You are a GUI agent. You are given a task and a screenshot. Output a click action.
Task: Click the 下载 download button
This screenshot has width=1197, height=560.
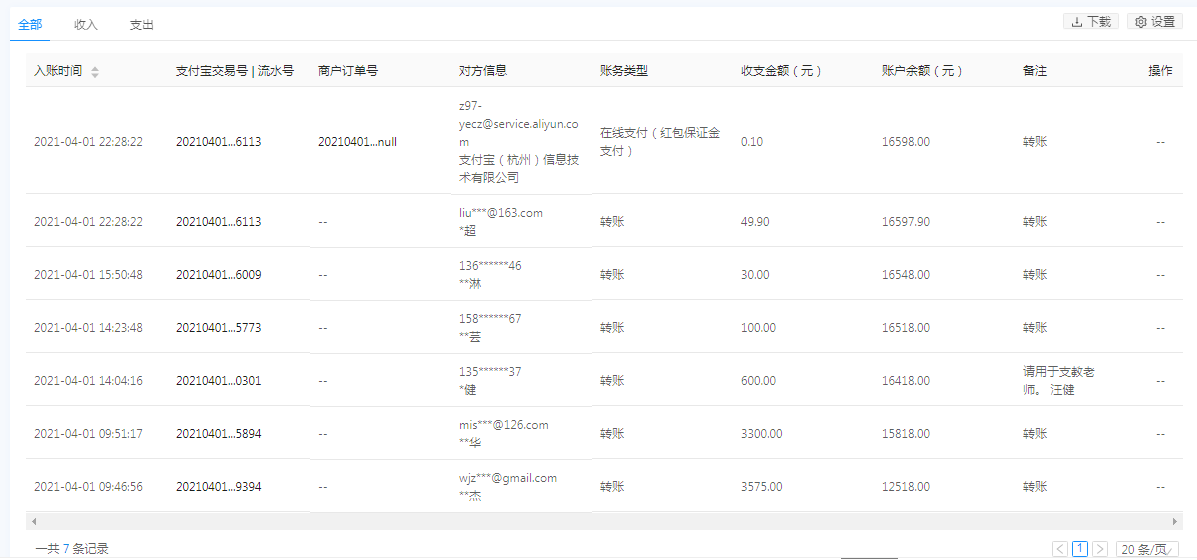(1091, 21)
